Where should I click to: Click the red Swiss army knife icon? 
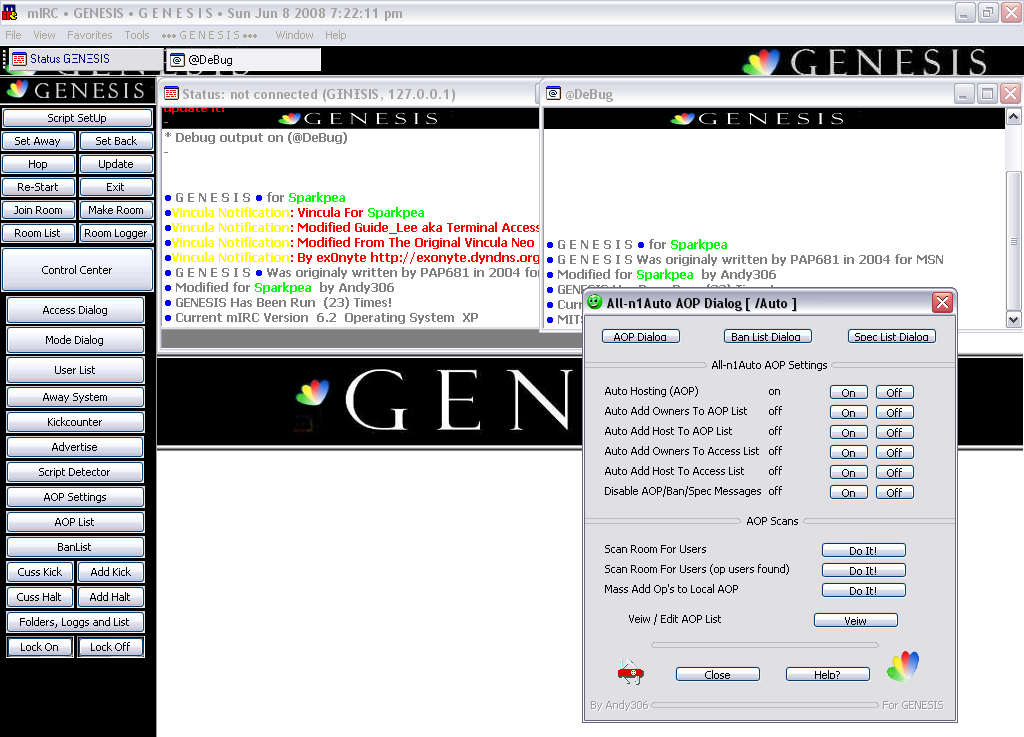click(630, 672)
